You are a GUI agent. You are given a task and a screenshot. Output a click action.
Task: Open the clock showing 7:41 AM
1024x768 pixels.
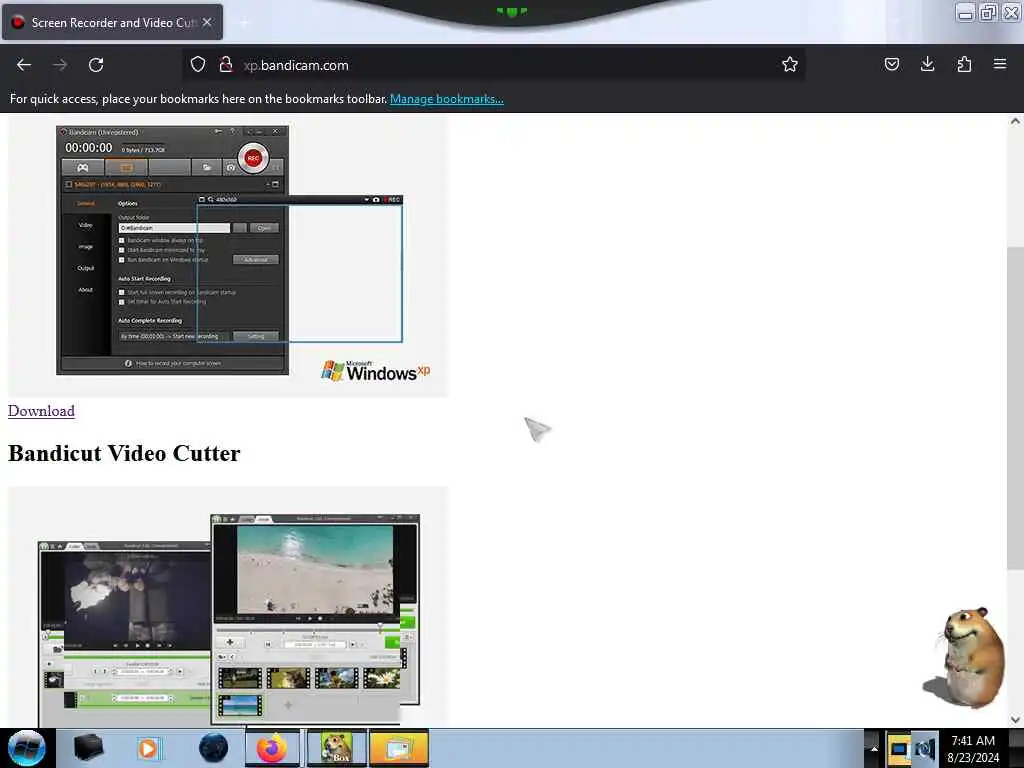point(973,748)
